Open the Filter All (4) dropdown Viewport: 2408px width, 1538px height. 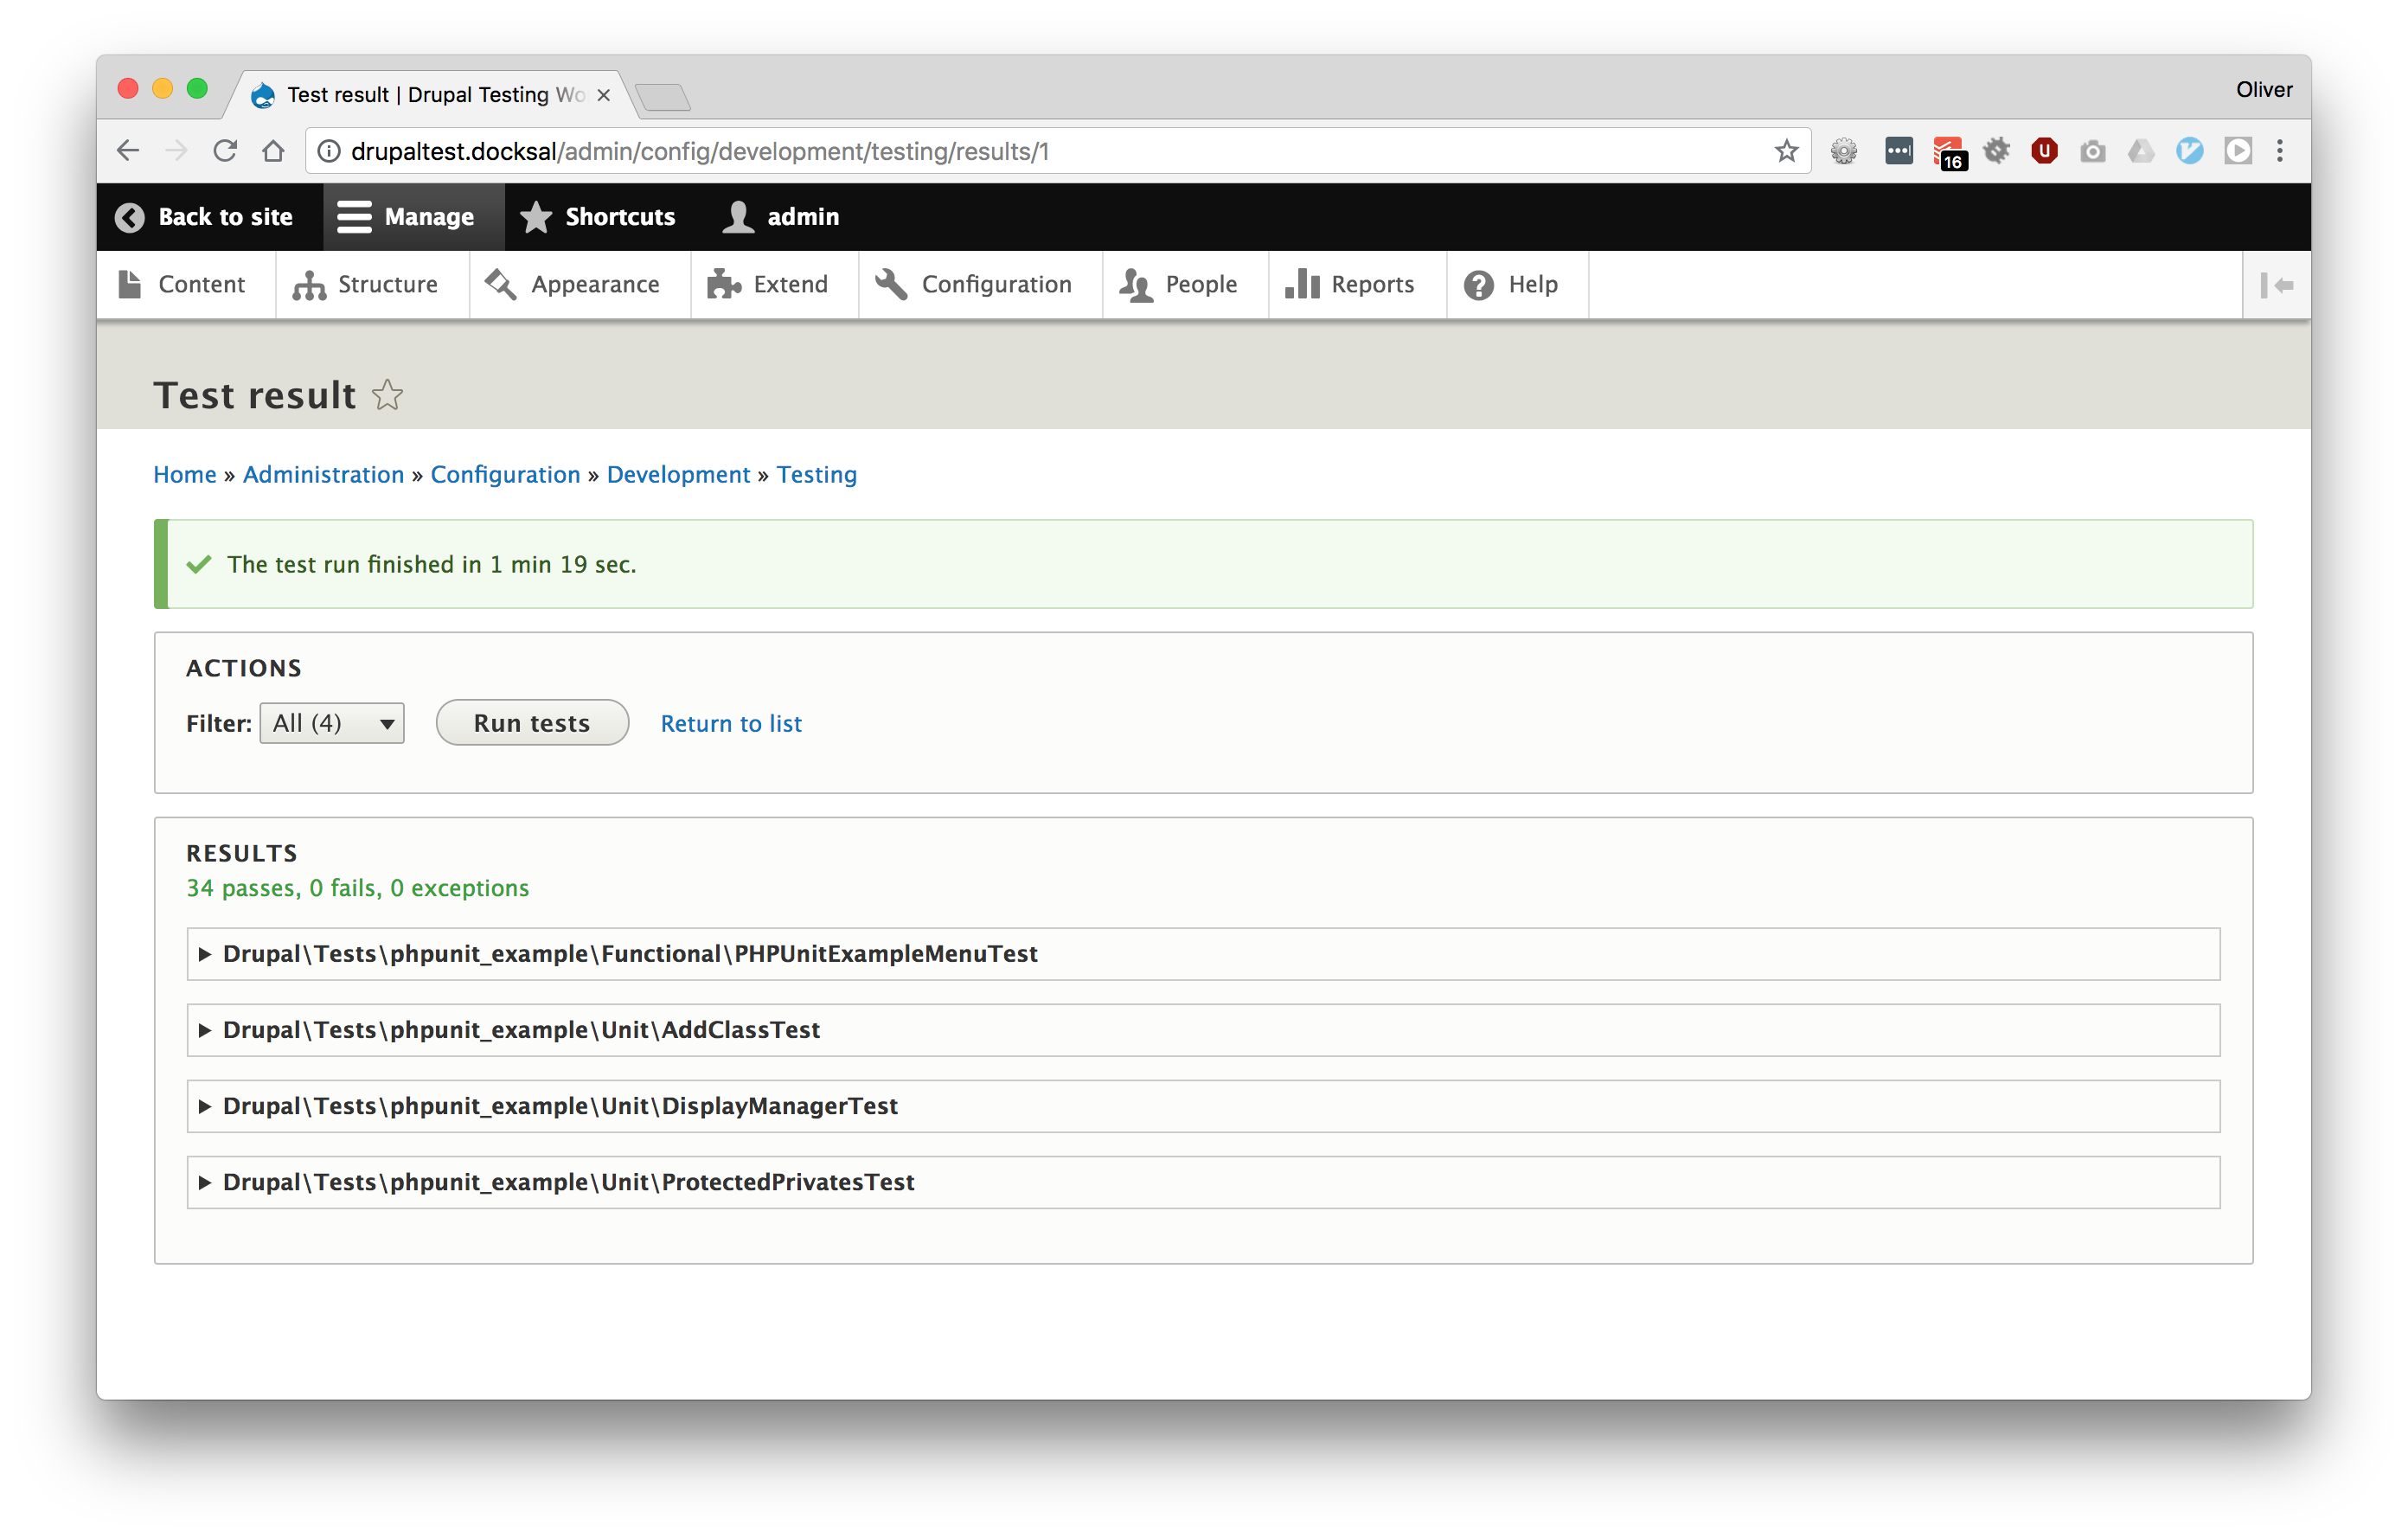[x=331, y=723]
